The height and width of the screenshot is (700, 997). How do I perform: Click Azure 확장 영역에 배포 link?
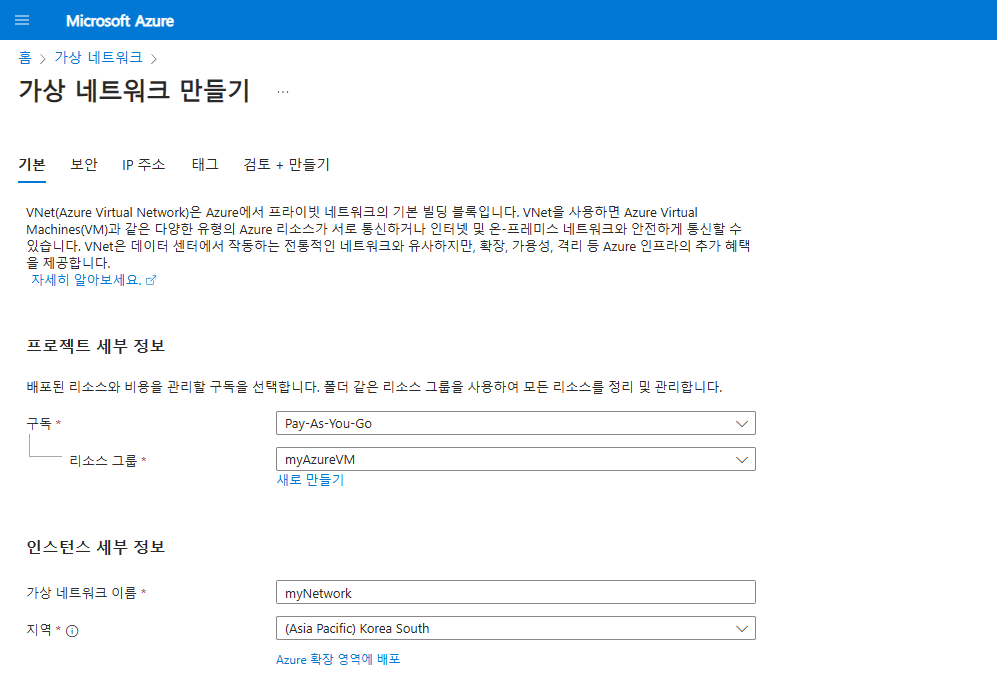[338, 659]
